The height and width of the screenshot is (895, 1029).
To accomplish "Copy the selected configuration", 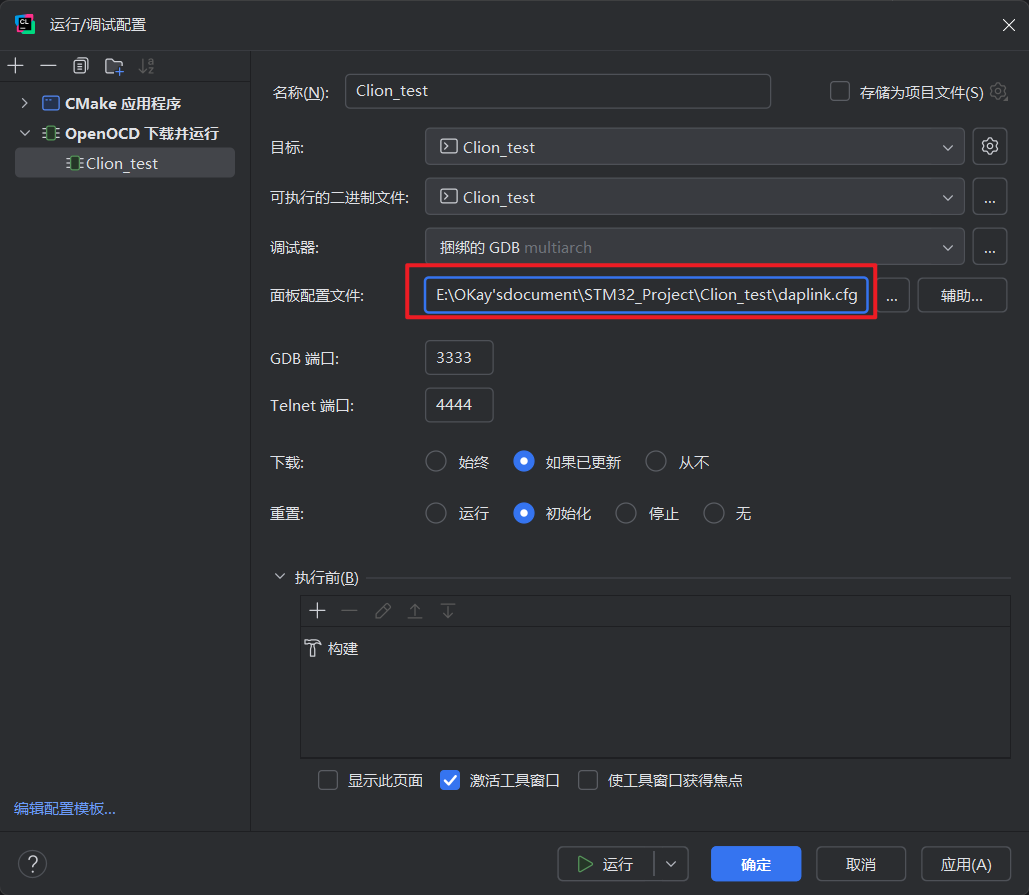I will click(x=81, y=66).
